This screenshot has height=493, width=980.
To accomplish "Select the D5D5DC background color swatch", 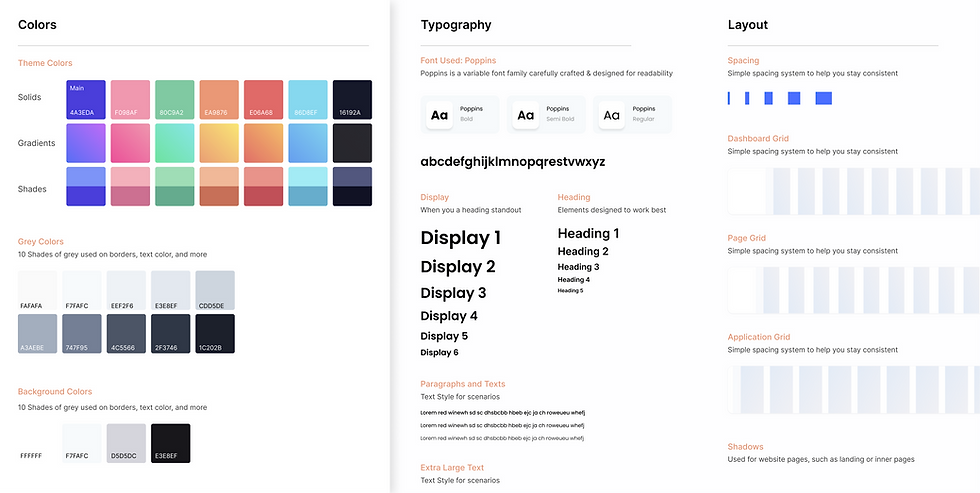I will (x=126, y=443).
